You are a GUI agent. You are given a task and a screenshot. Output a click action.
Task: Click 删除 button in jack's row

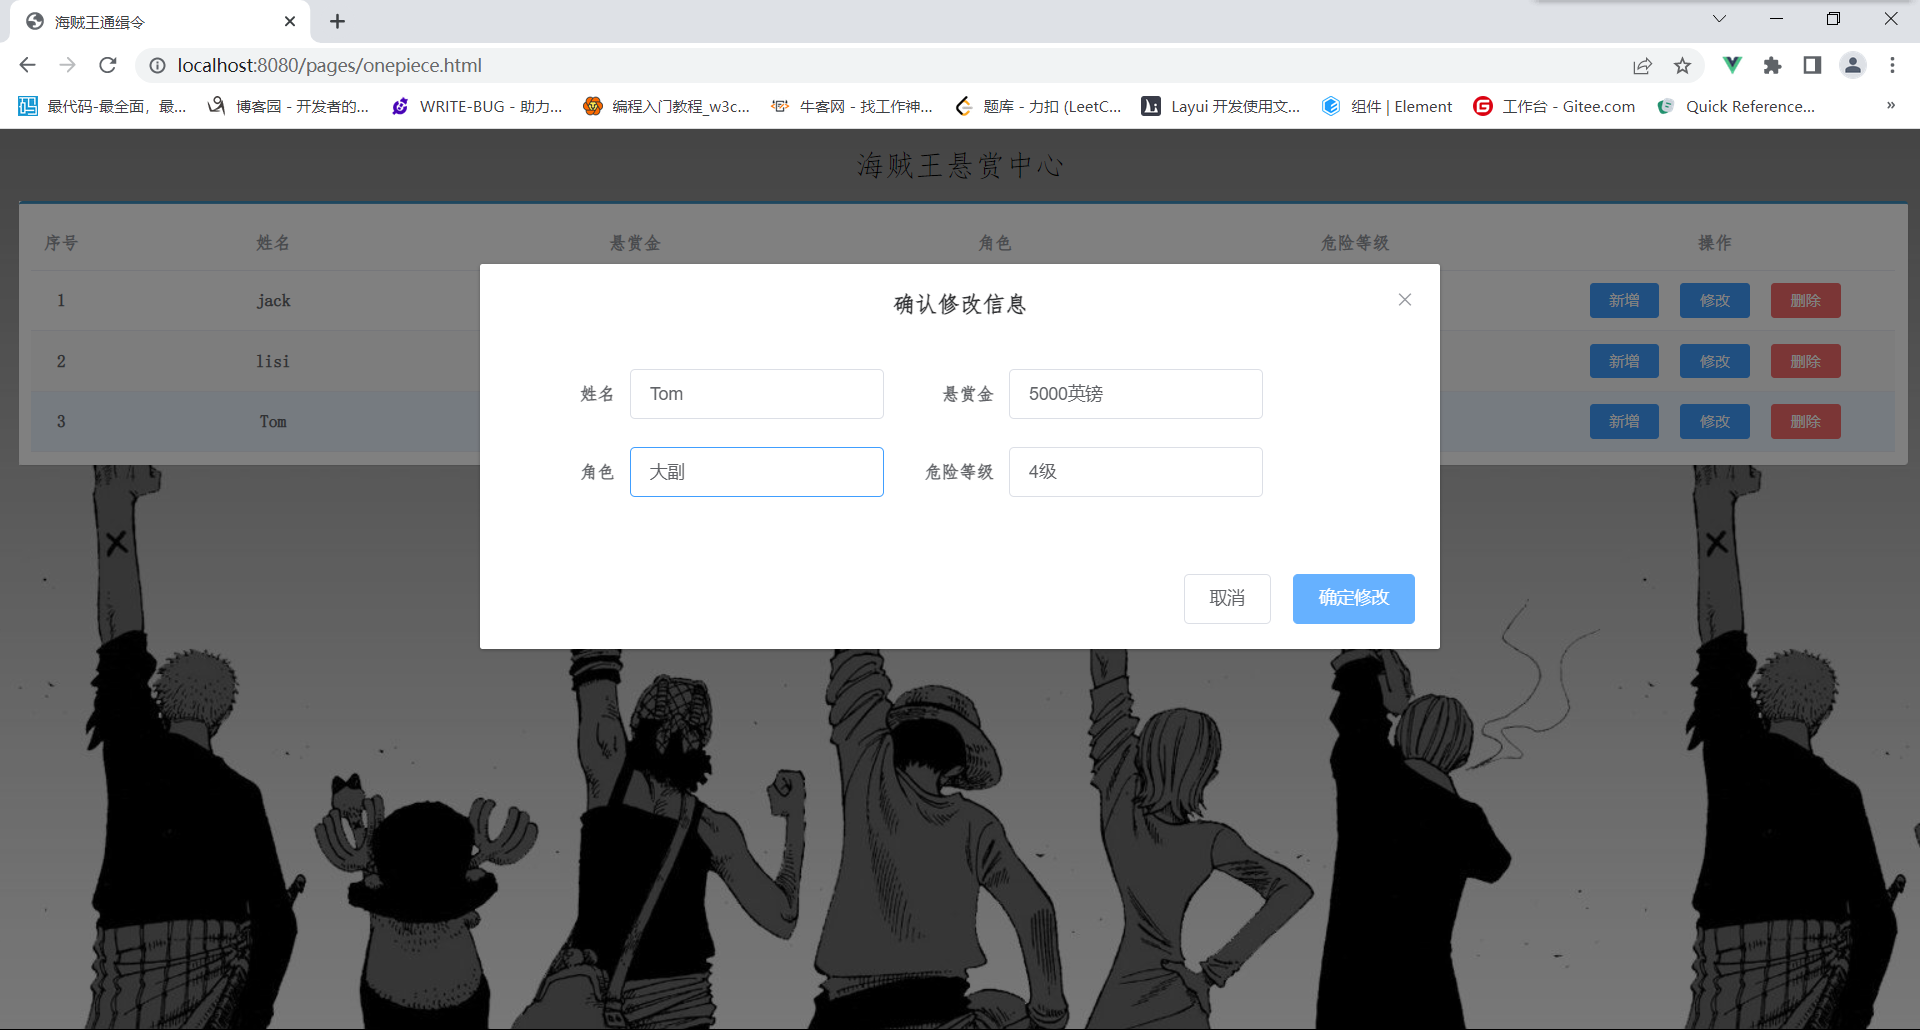[1806, 301]
